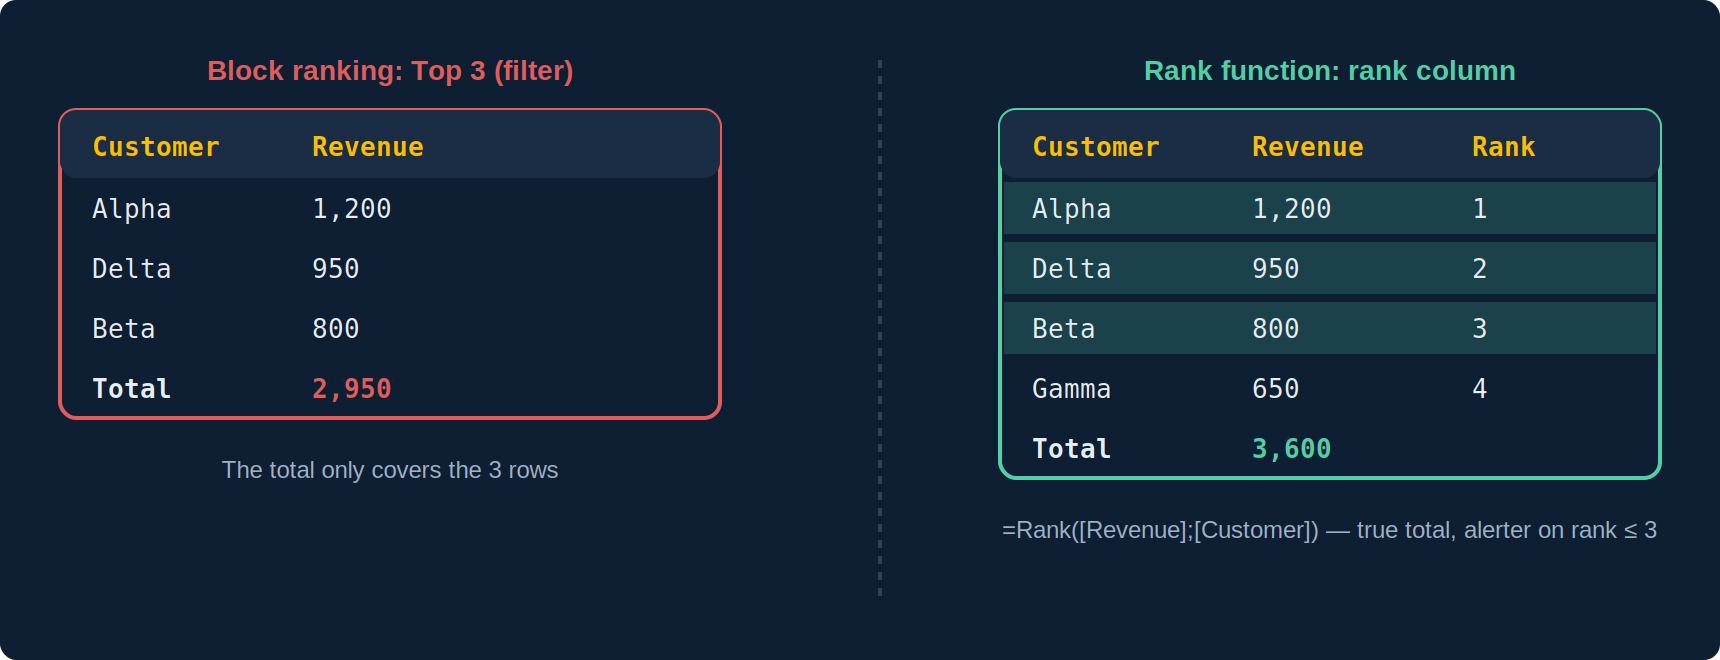
Task: Click the Gamma customer cell
Action: click(x=1072, y=389)
